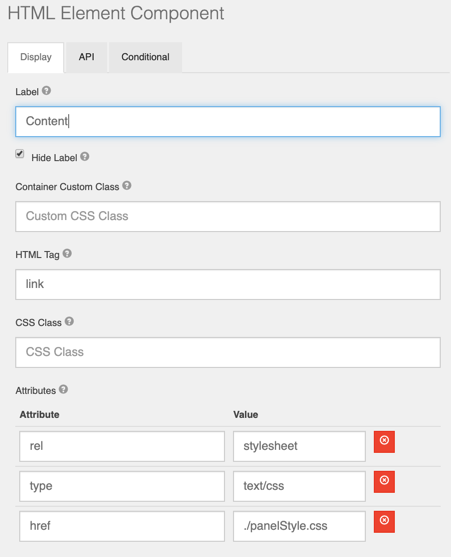Remove the href attribute row

tap(384, 522)
